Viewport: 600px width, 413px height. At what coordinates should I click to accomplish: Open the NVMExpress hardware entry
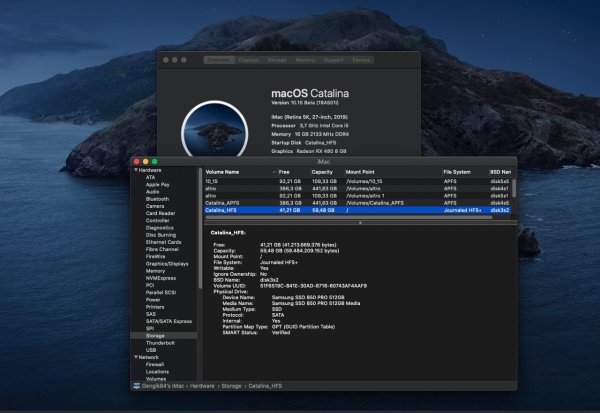click(162, 277)
